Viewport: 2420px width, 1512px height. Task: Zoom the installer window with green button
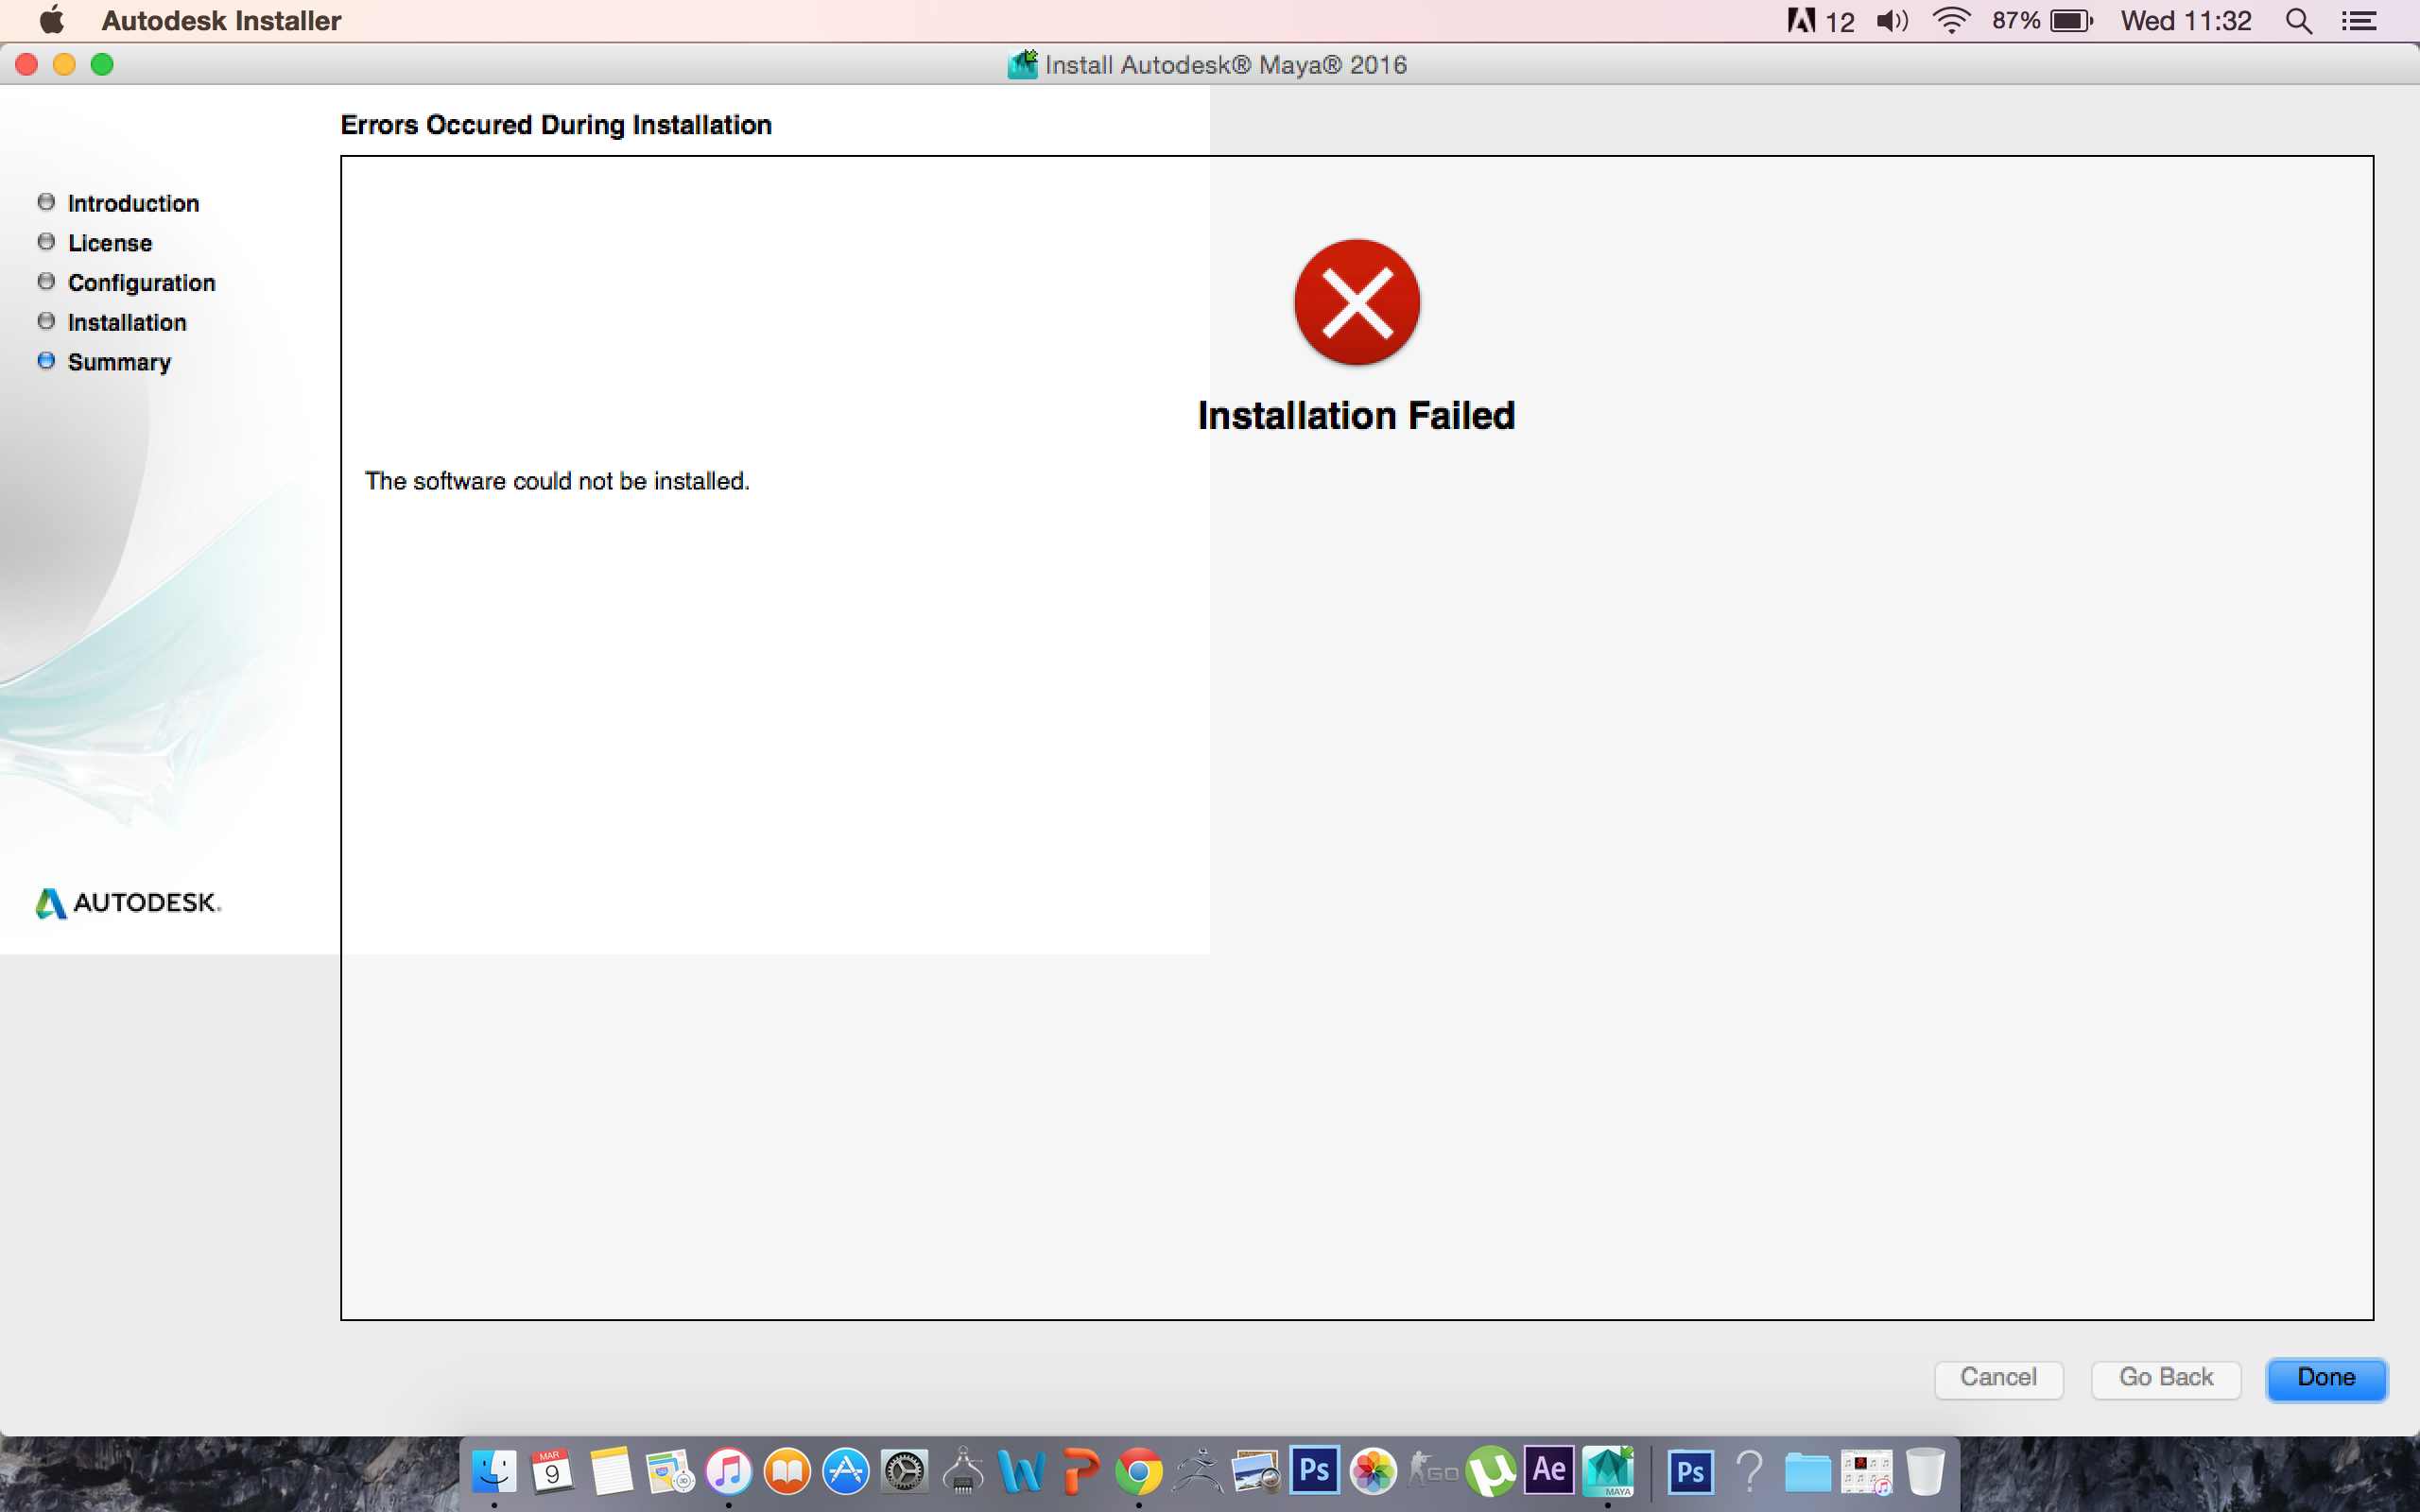102,65
